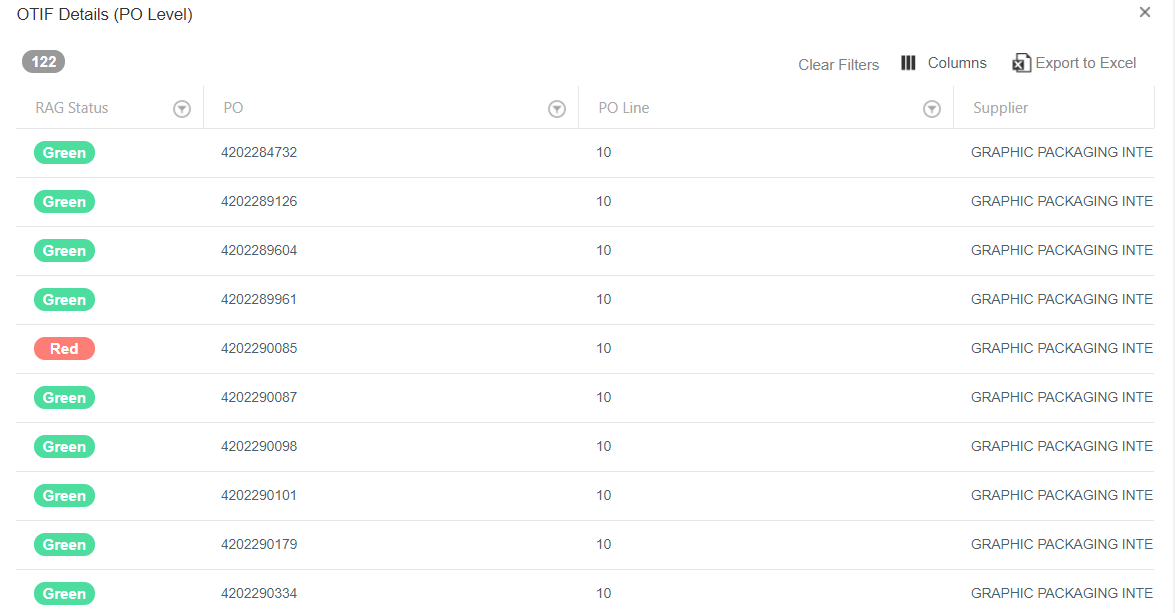Image resolution: width=1175 pixels, height=613 pixels.
Task: Click the Green badge for PO 4202289961
Action: click(64, 299)
